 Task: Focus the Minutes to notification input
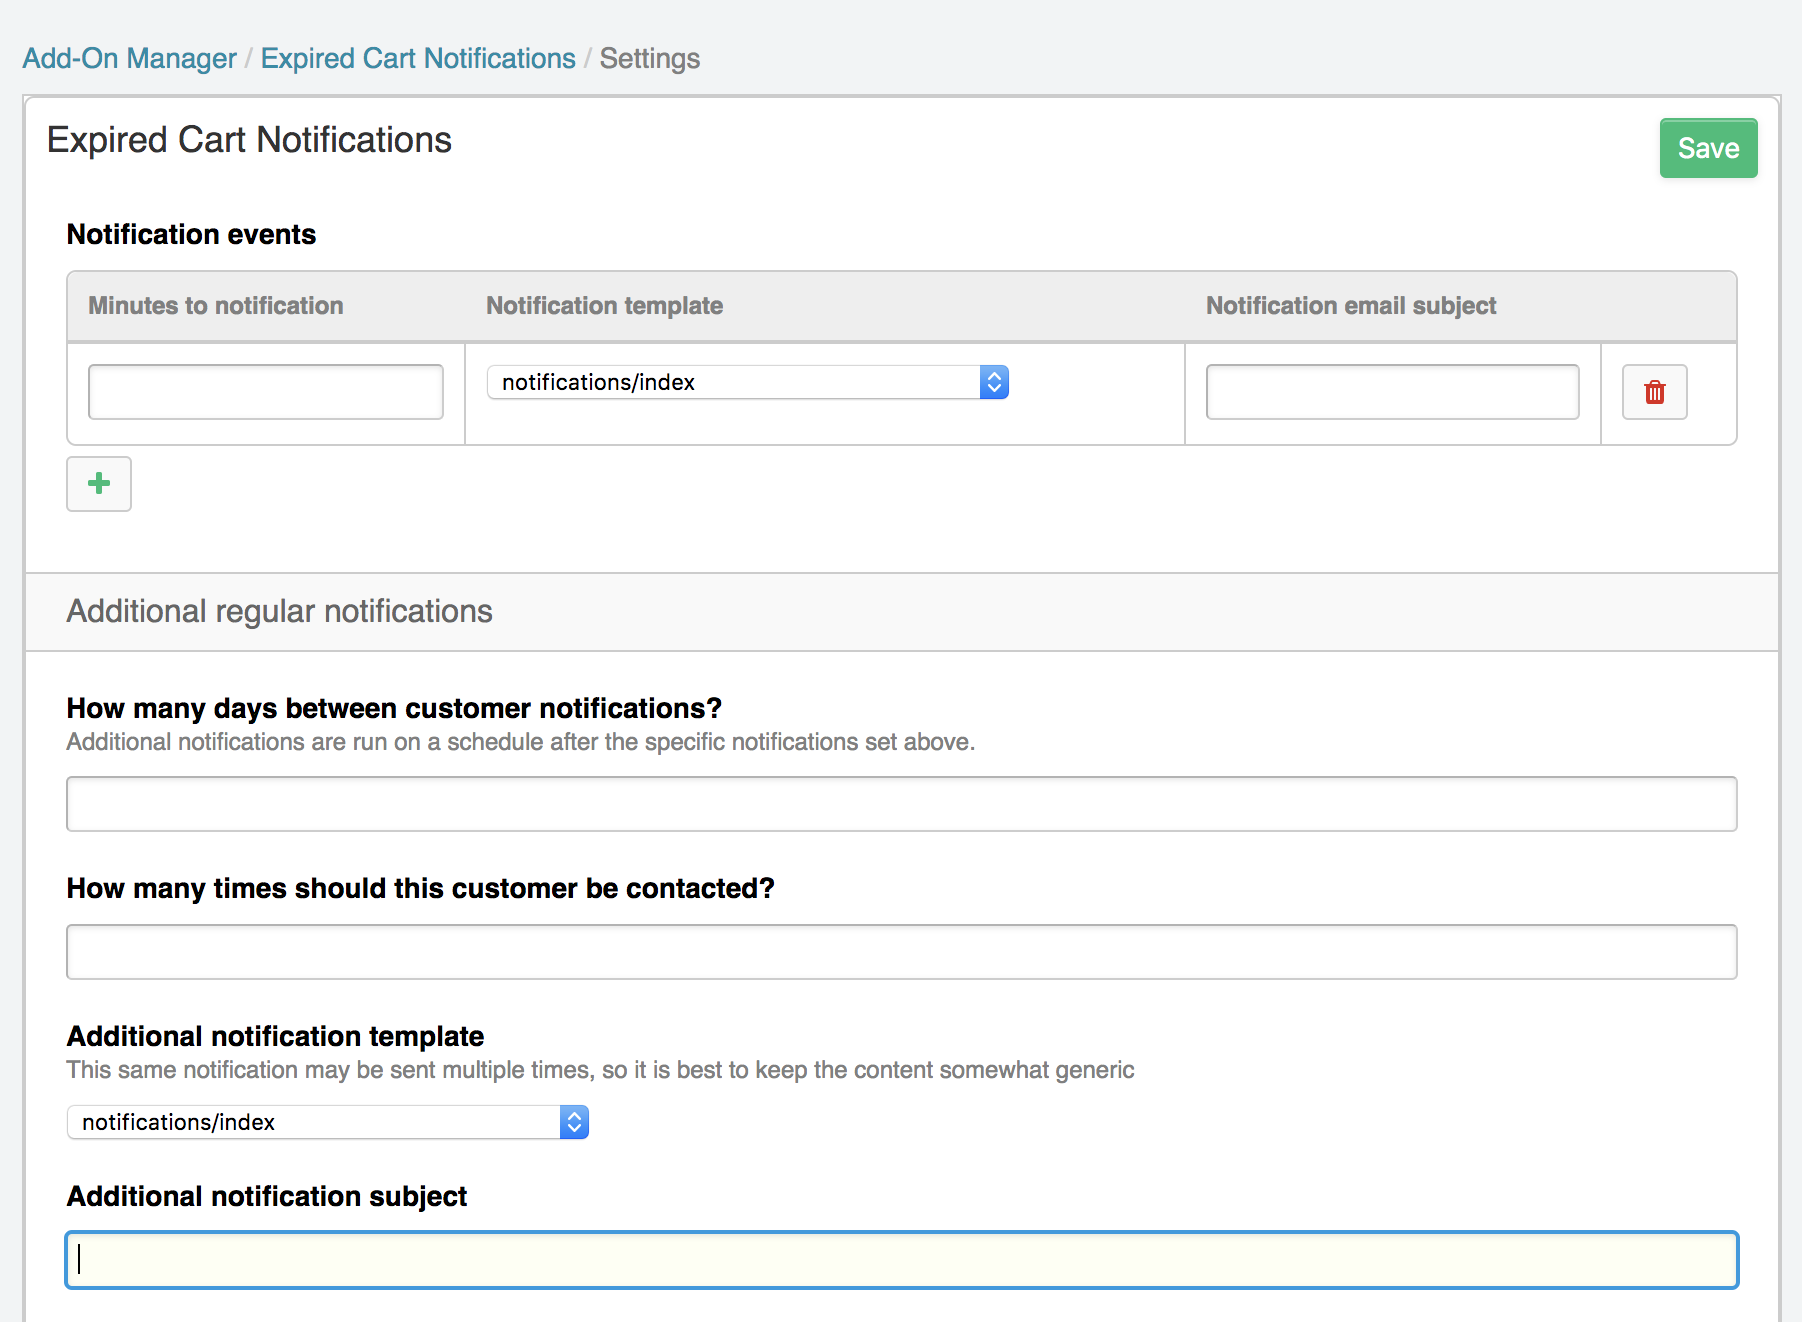(x=266, y=392)
